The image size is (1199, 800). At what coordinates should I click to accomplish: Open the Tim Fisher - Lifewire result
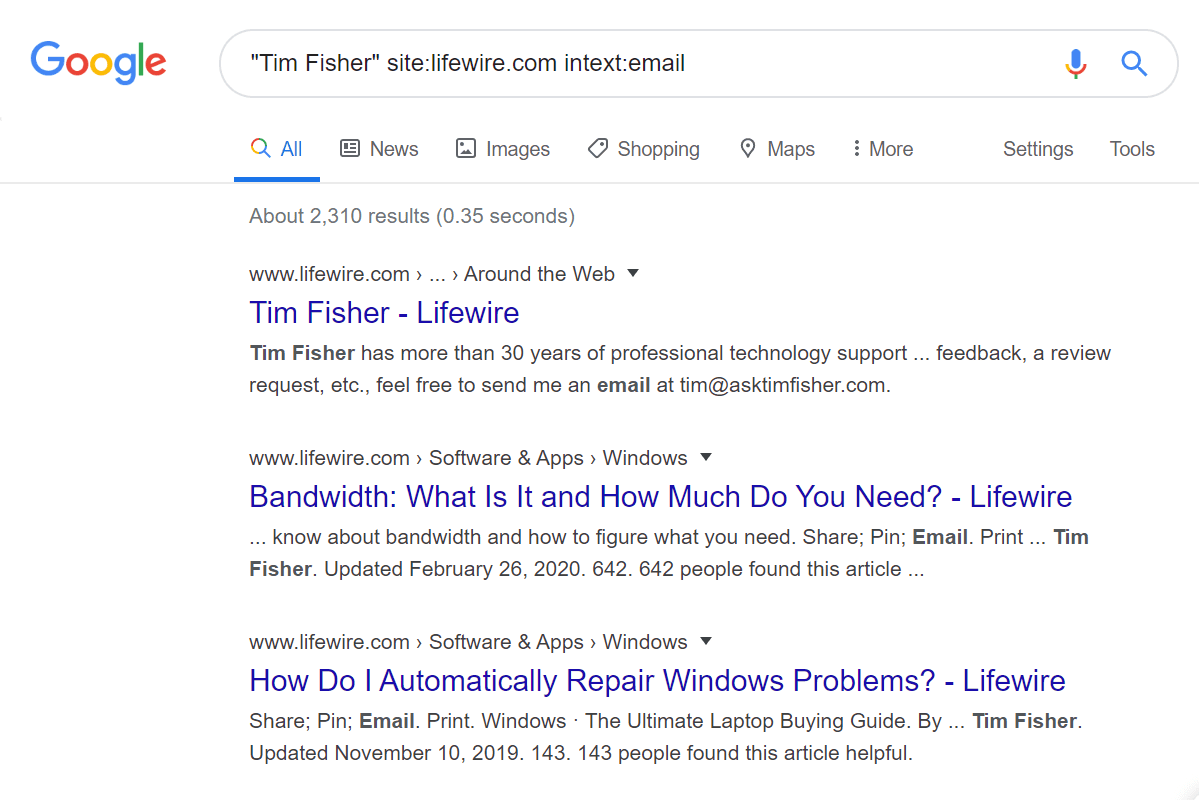coord(384,313)
